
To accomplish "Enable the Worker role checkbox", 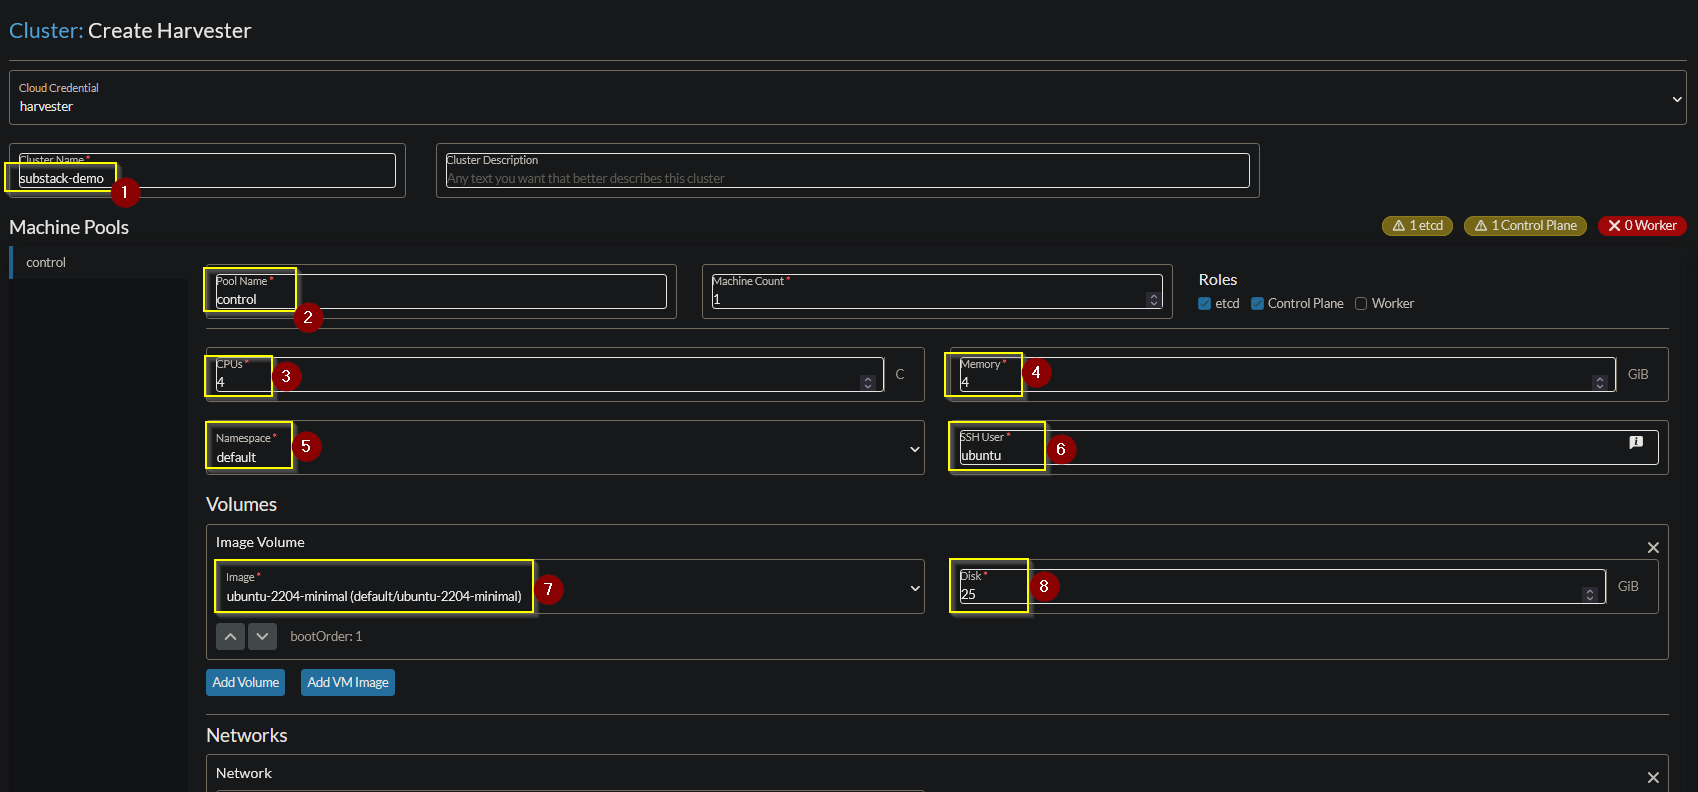I will (1361, 304).
